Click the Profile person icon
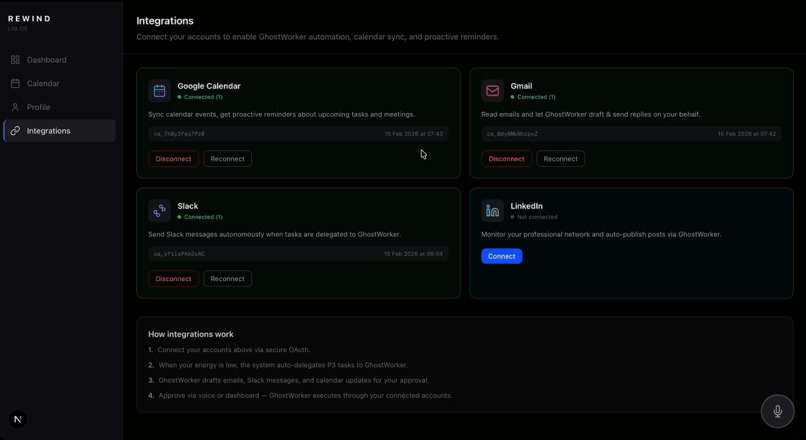The height and width of the screenshot is (440, 806). (x=15, y=107)
